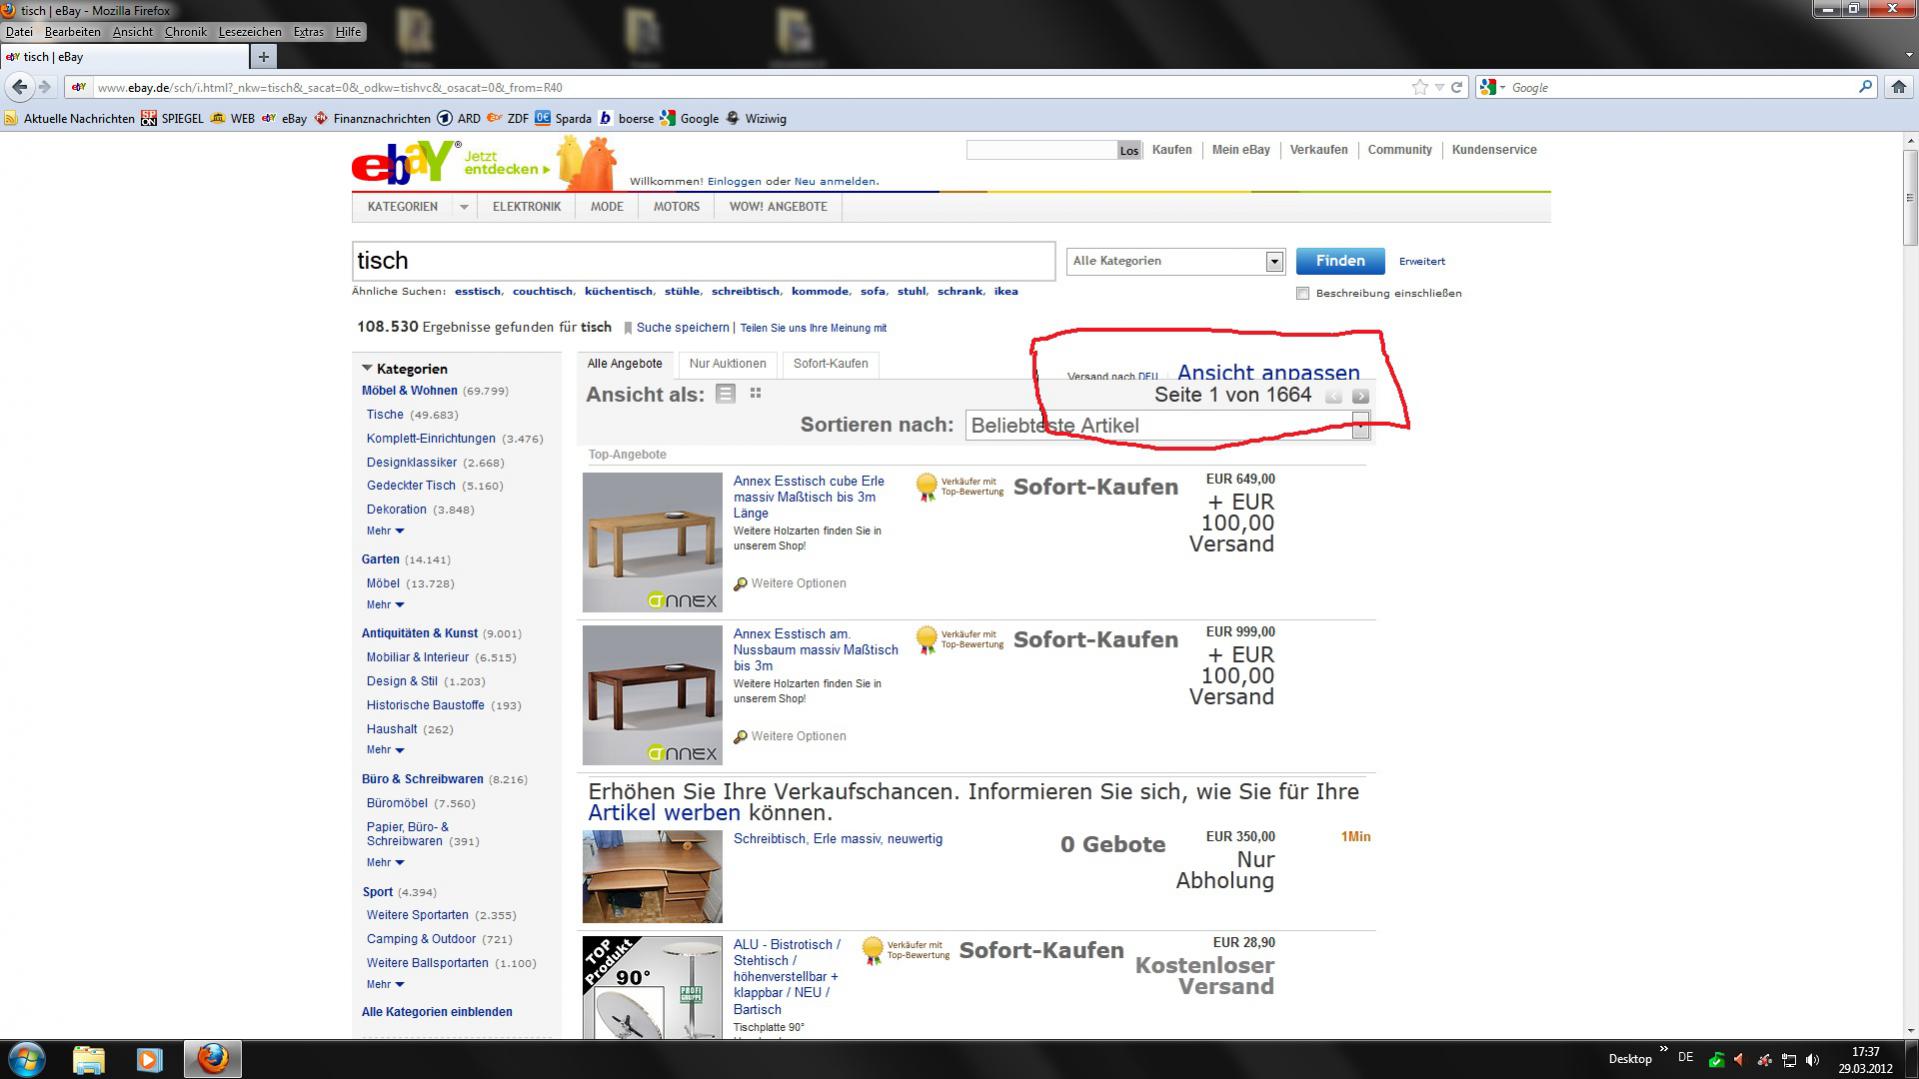Viewport: 1919px width, 1079px height.
Task: Launch Windows Media Player from taskbar
Action: tap(149, 1059)
